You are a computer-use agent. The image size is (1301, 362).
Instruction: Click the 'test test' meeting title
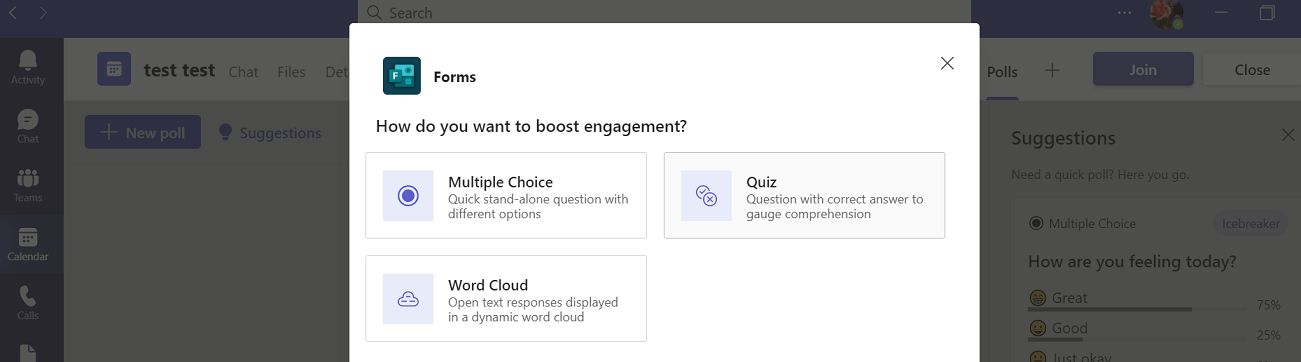pyautogui.click(x=179, y=70)
